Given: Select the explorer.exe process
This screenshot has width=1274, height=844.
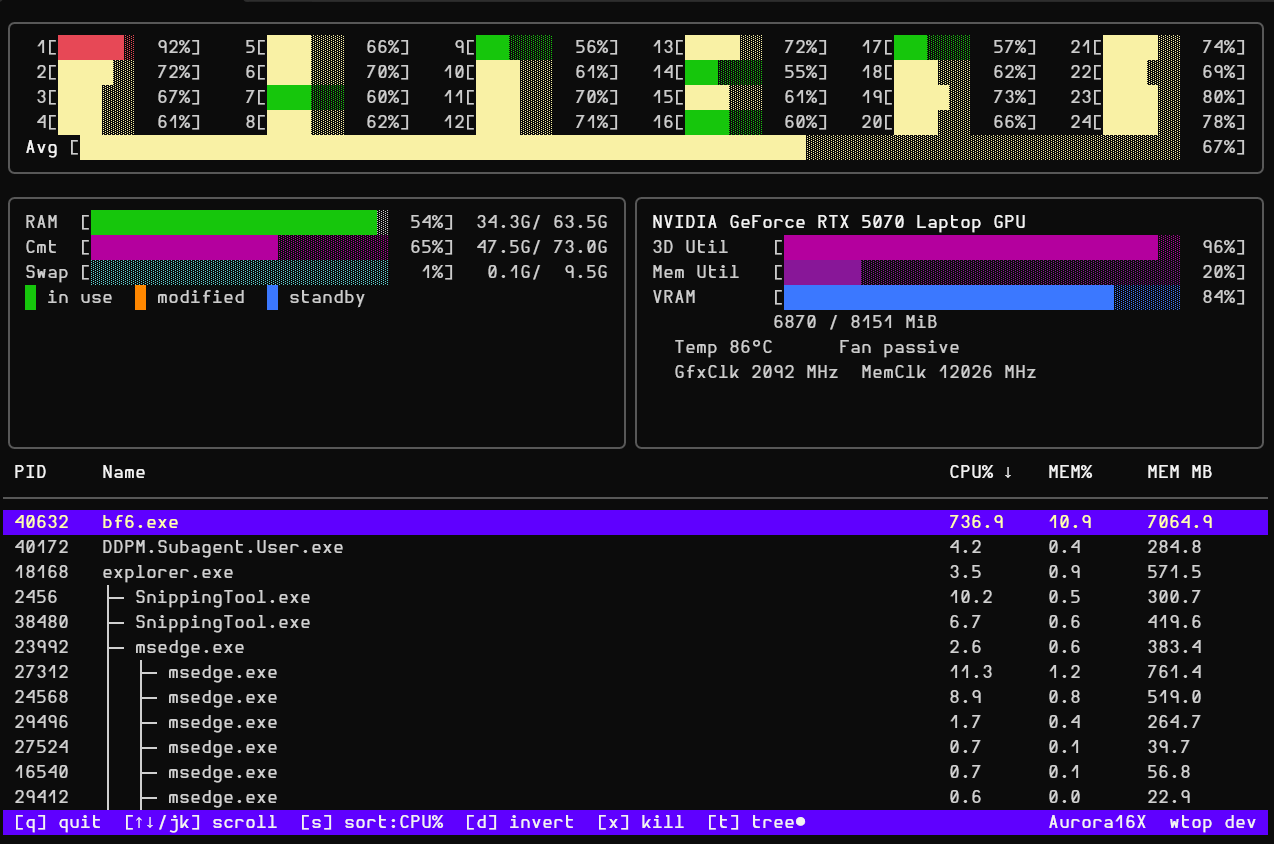Looking at the screenshot, I should pyautogui.click(x=636, y=572).
